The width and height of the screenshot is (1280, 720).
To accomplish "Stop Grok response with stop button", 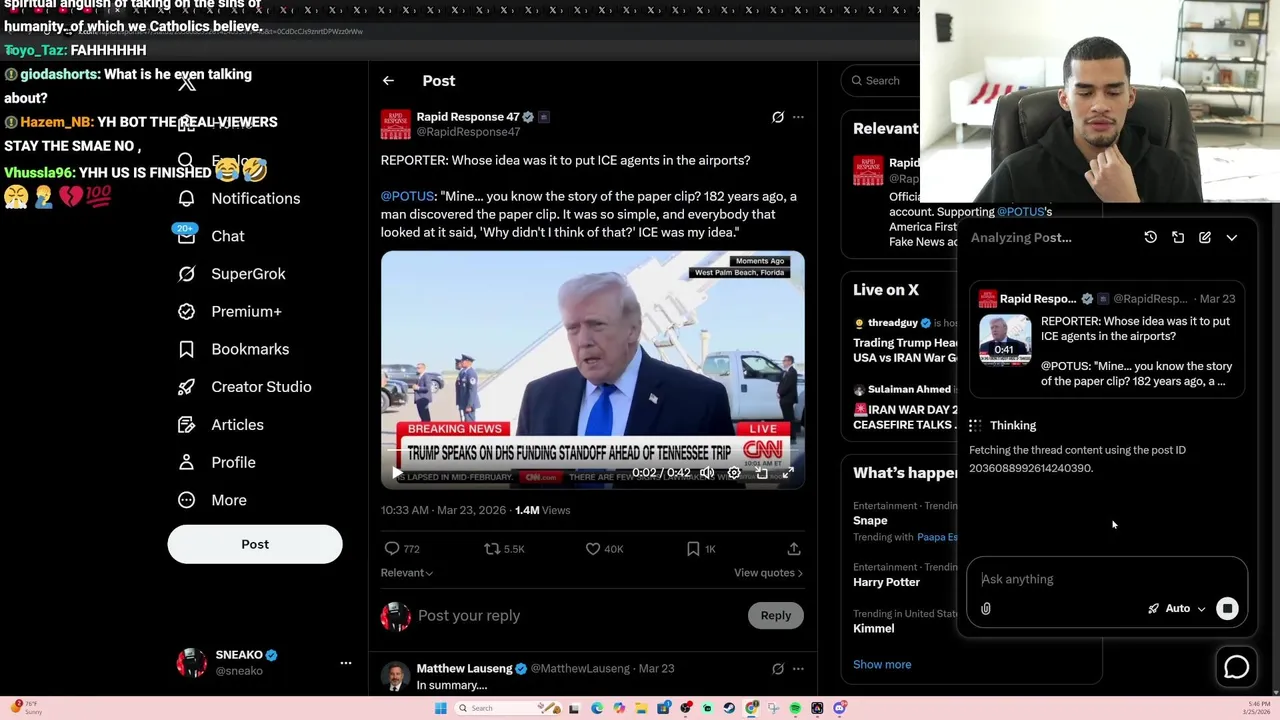I will click(1227, 609).
